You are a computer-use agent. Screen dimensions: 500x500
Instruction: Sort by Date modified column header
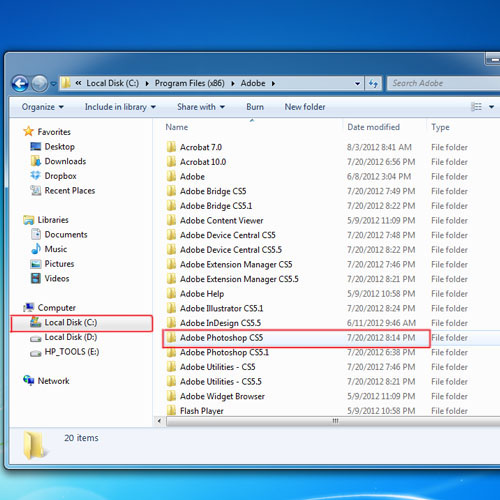(x=373, y=127)
